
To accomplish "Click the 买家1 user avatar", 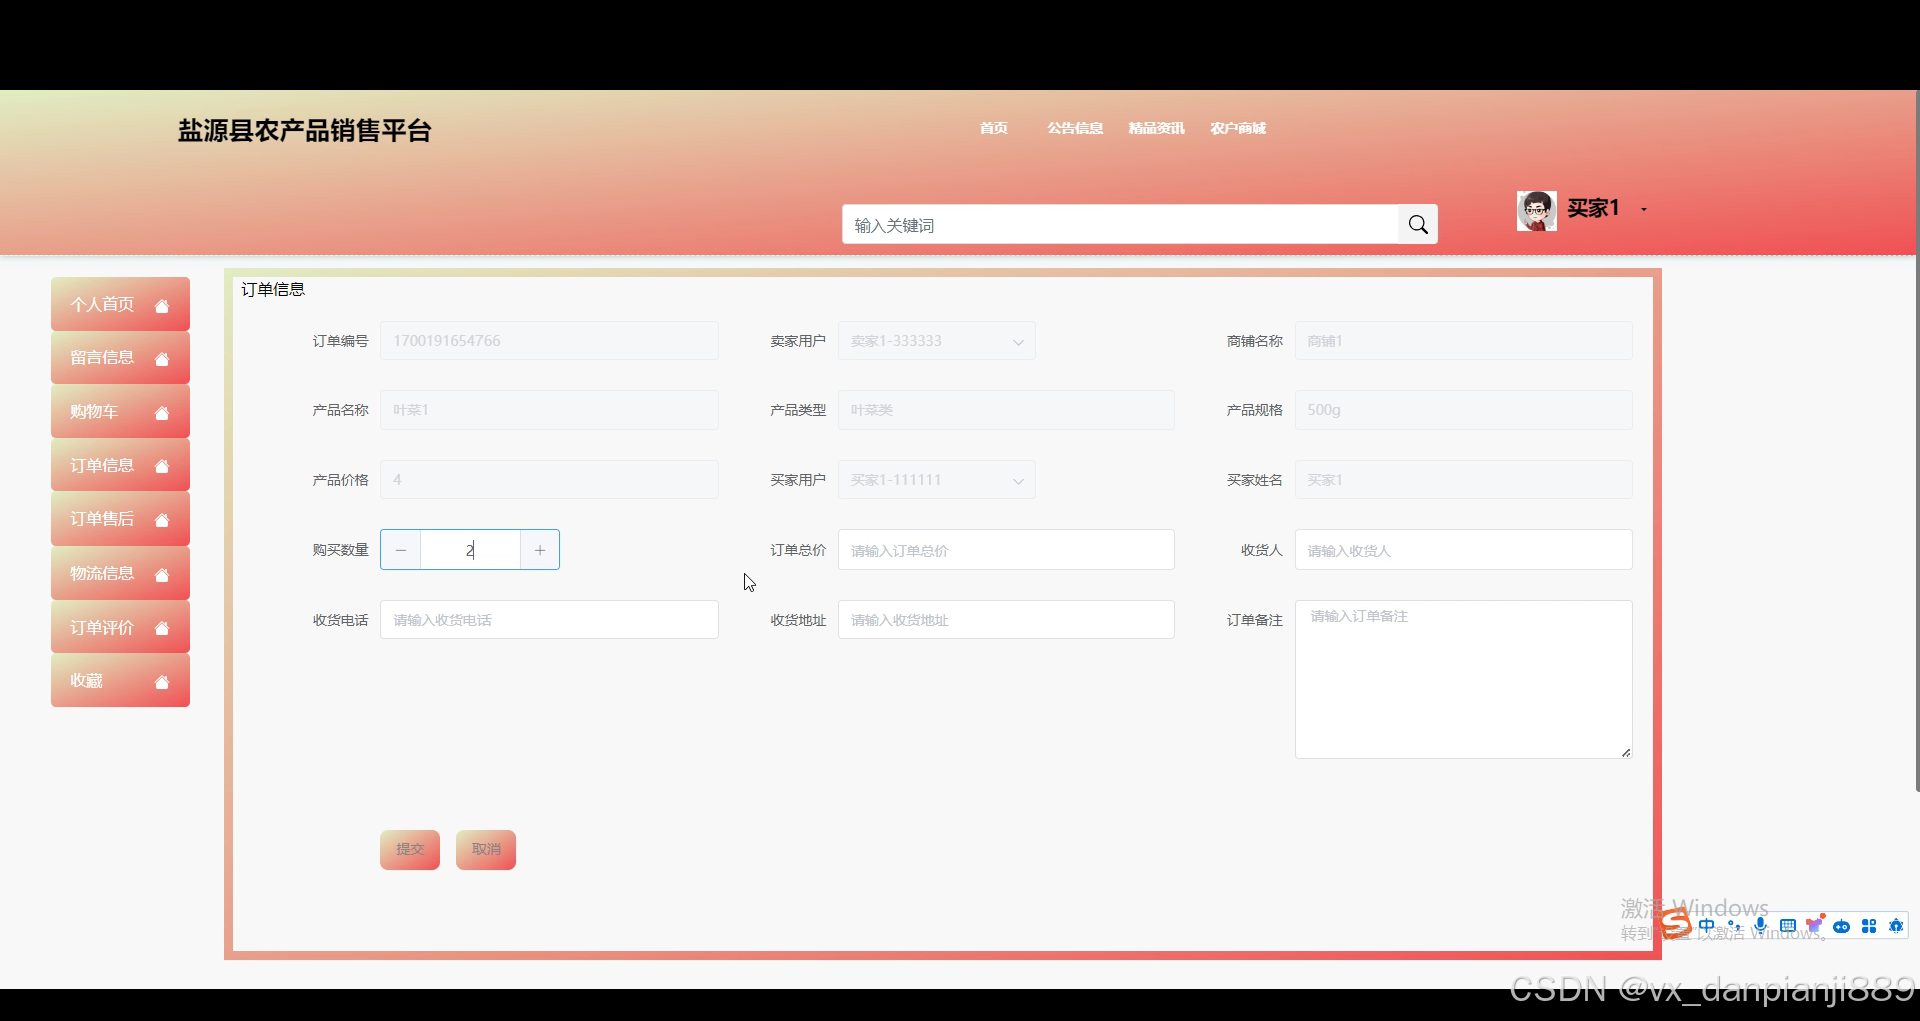I will 1536,210.
